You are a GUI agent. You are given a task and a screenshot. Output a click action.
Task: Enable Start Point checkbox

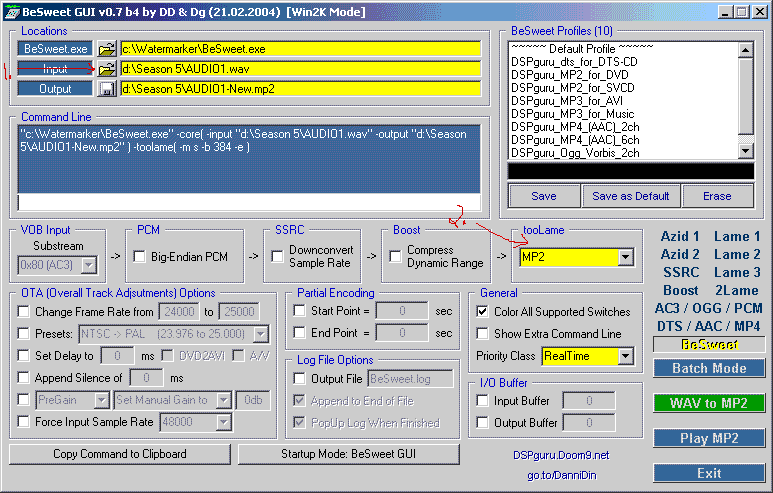click(299, 311)
